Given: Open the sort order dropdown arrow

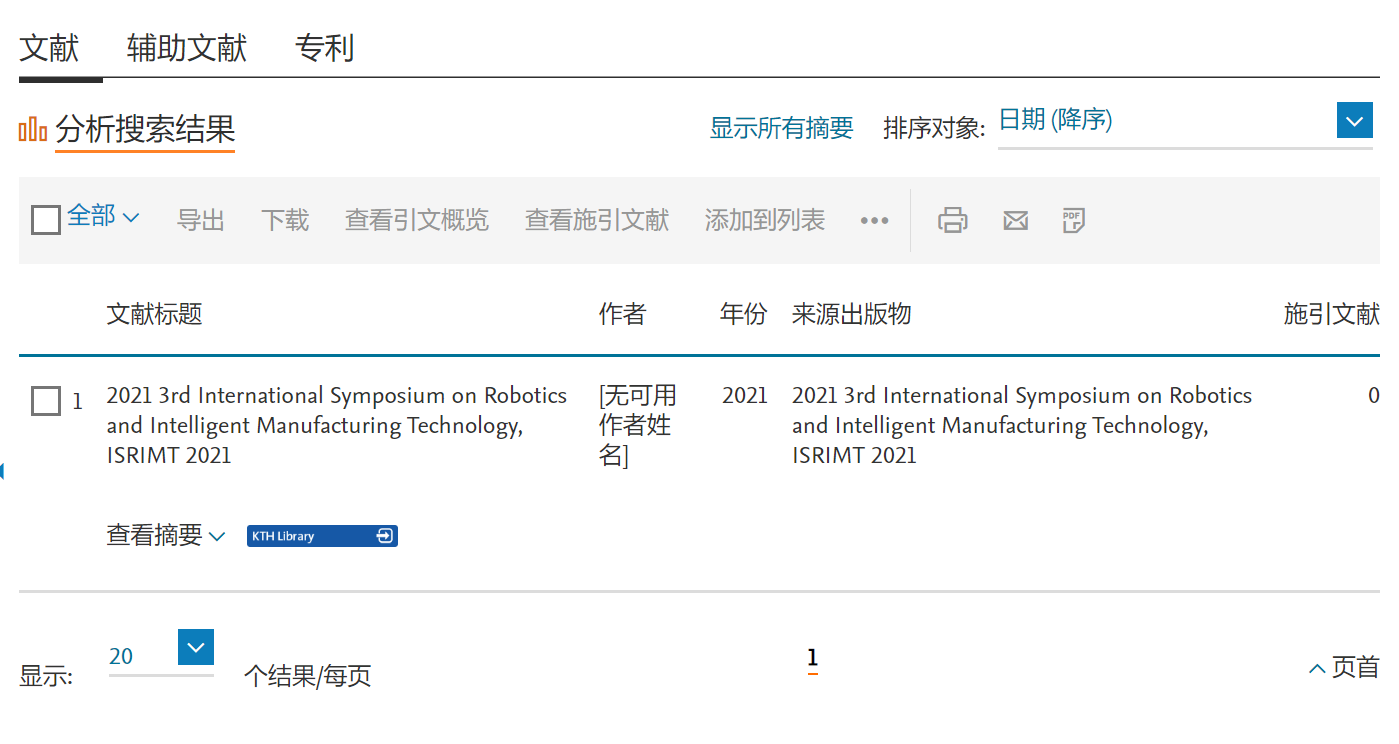Looking at the screenshot, I should click(1354, 121).
